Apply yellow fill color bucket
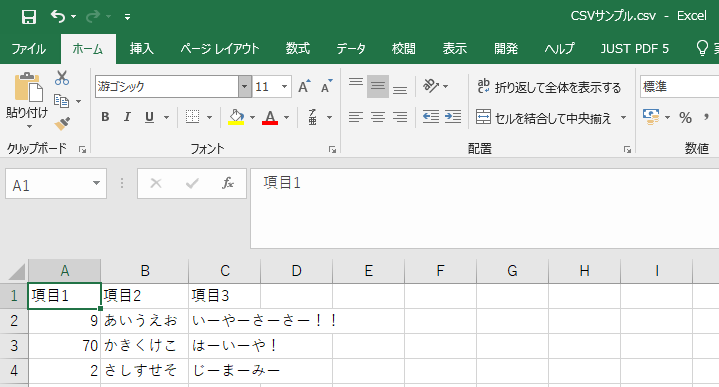The image size is (719, 387). click(x=236, y=117)
